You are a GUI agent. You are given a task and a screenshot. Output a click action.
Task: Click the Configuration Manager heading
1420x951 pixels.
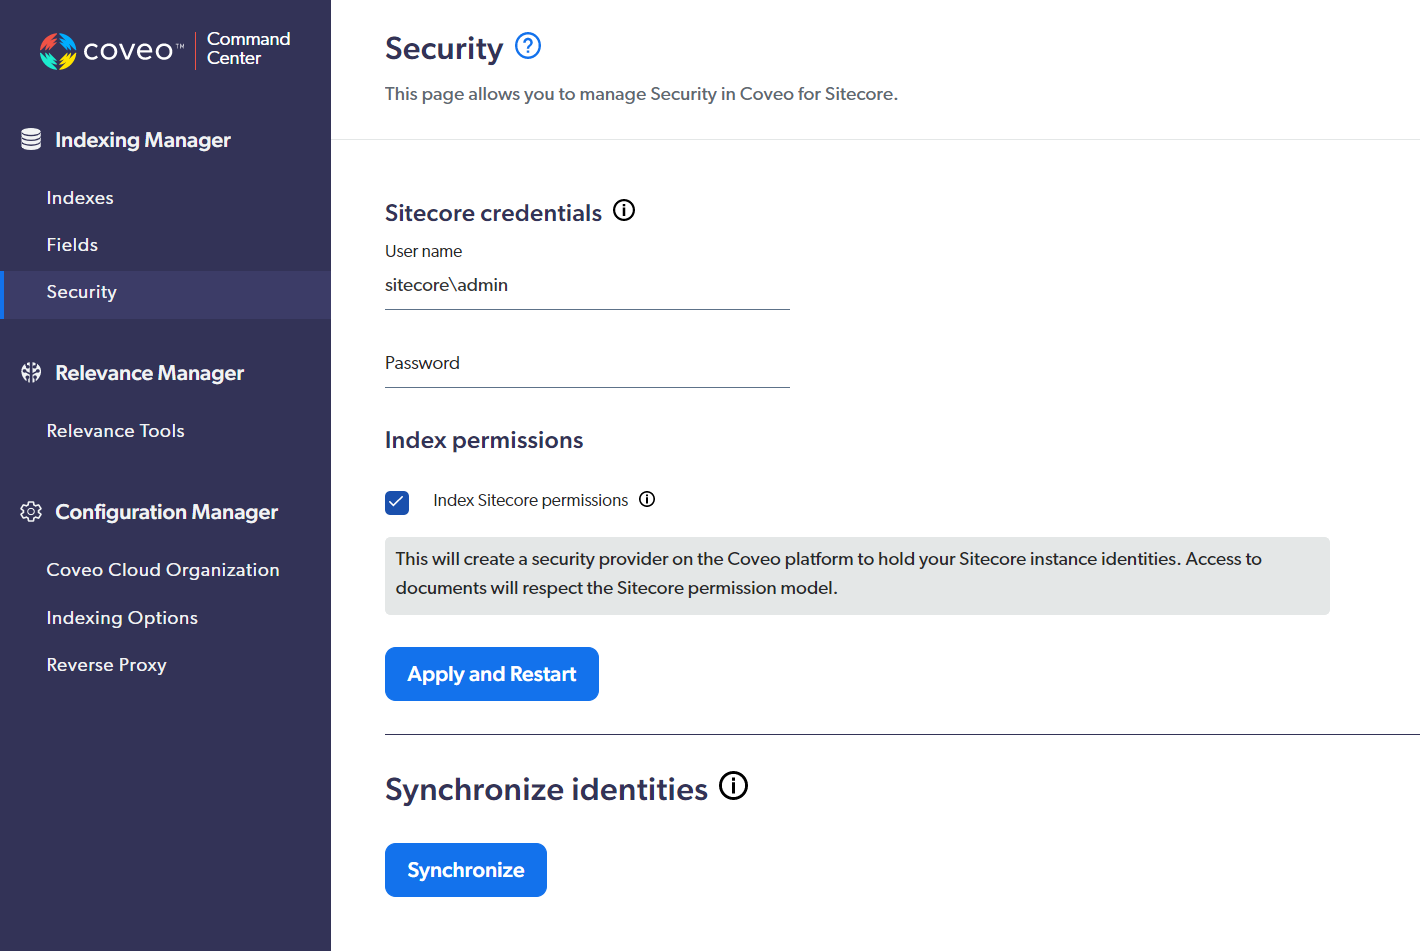(166, 512)
